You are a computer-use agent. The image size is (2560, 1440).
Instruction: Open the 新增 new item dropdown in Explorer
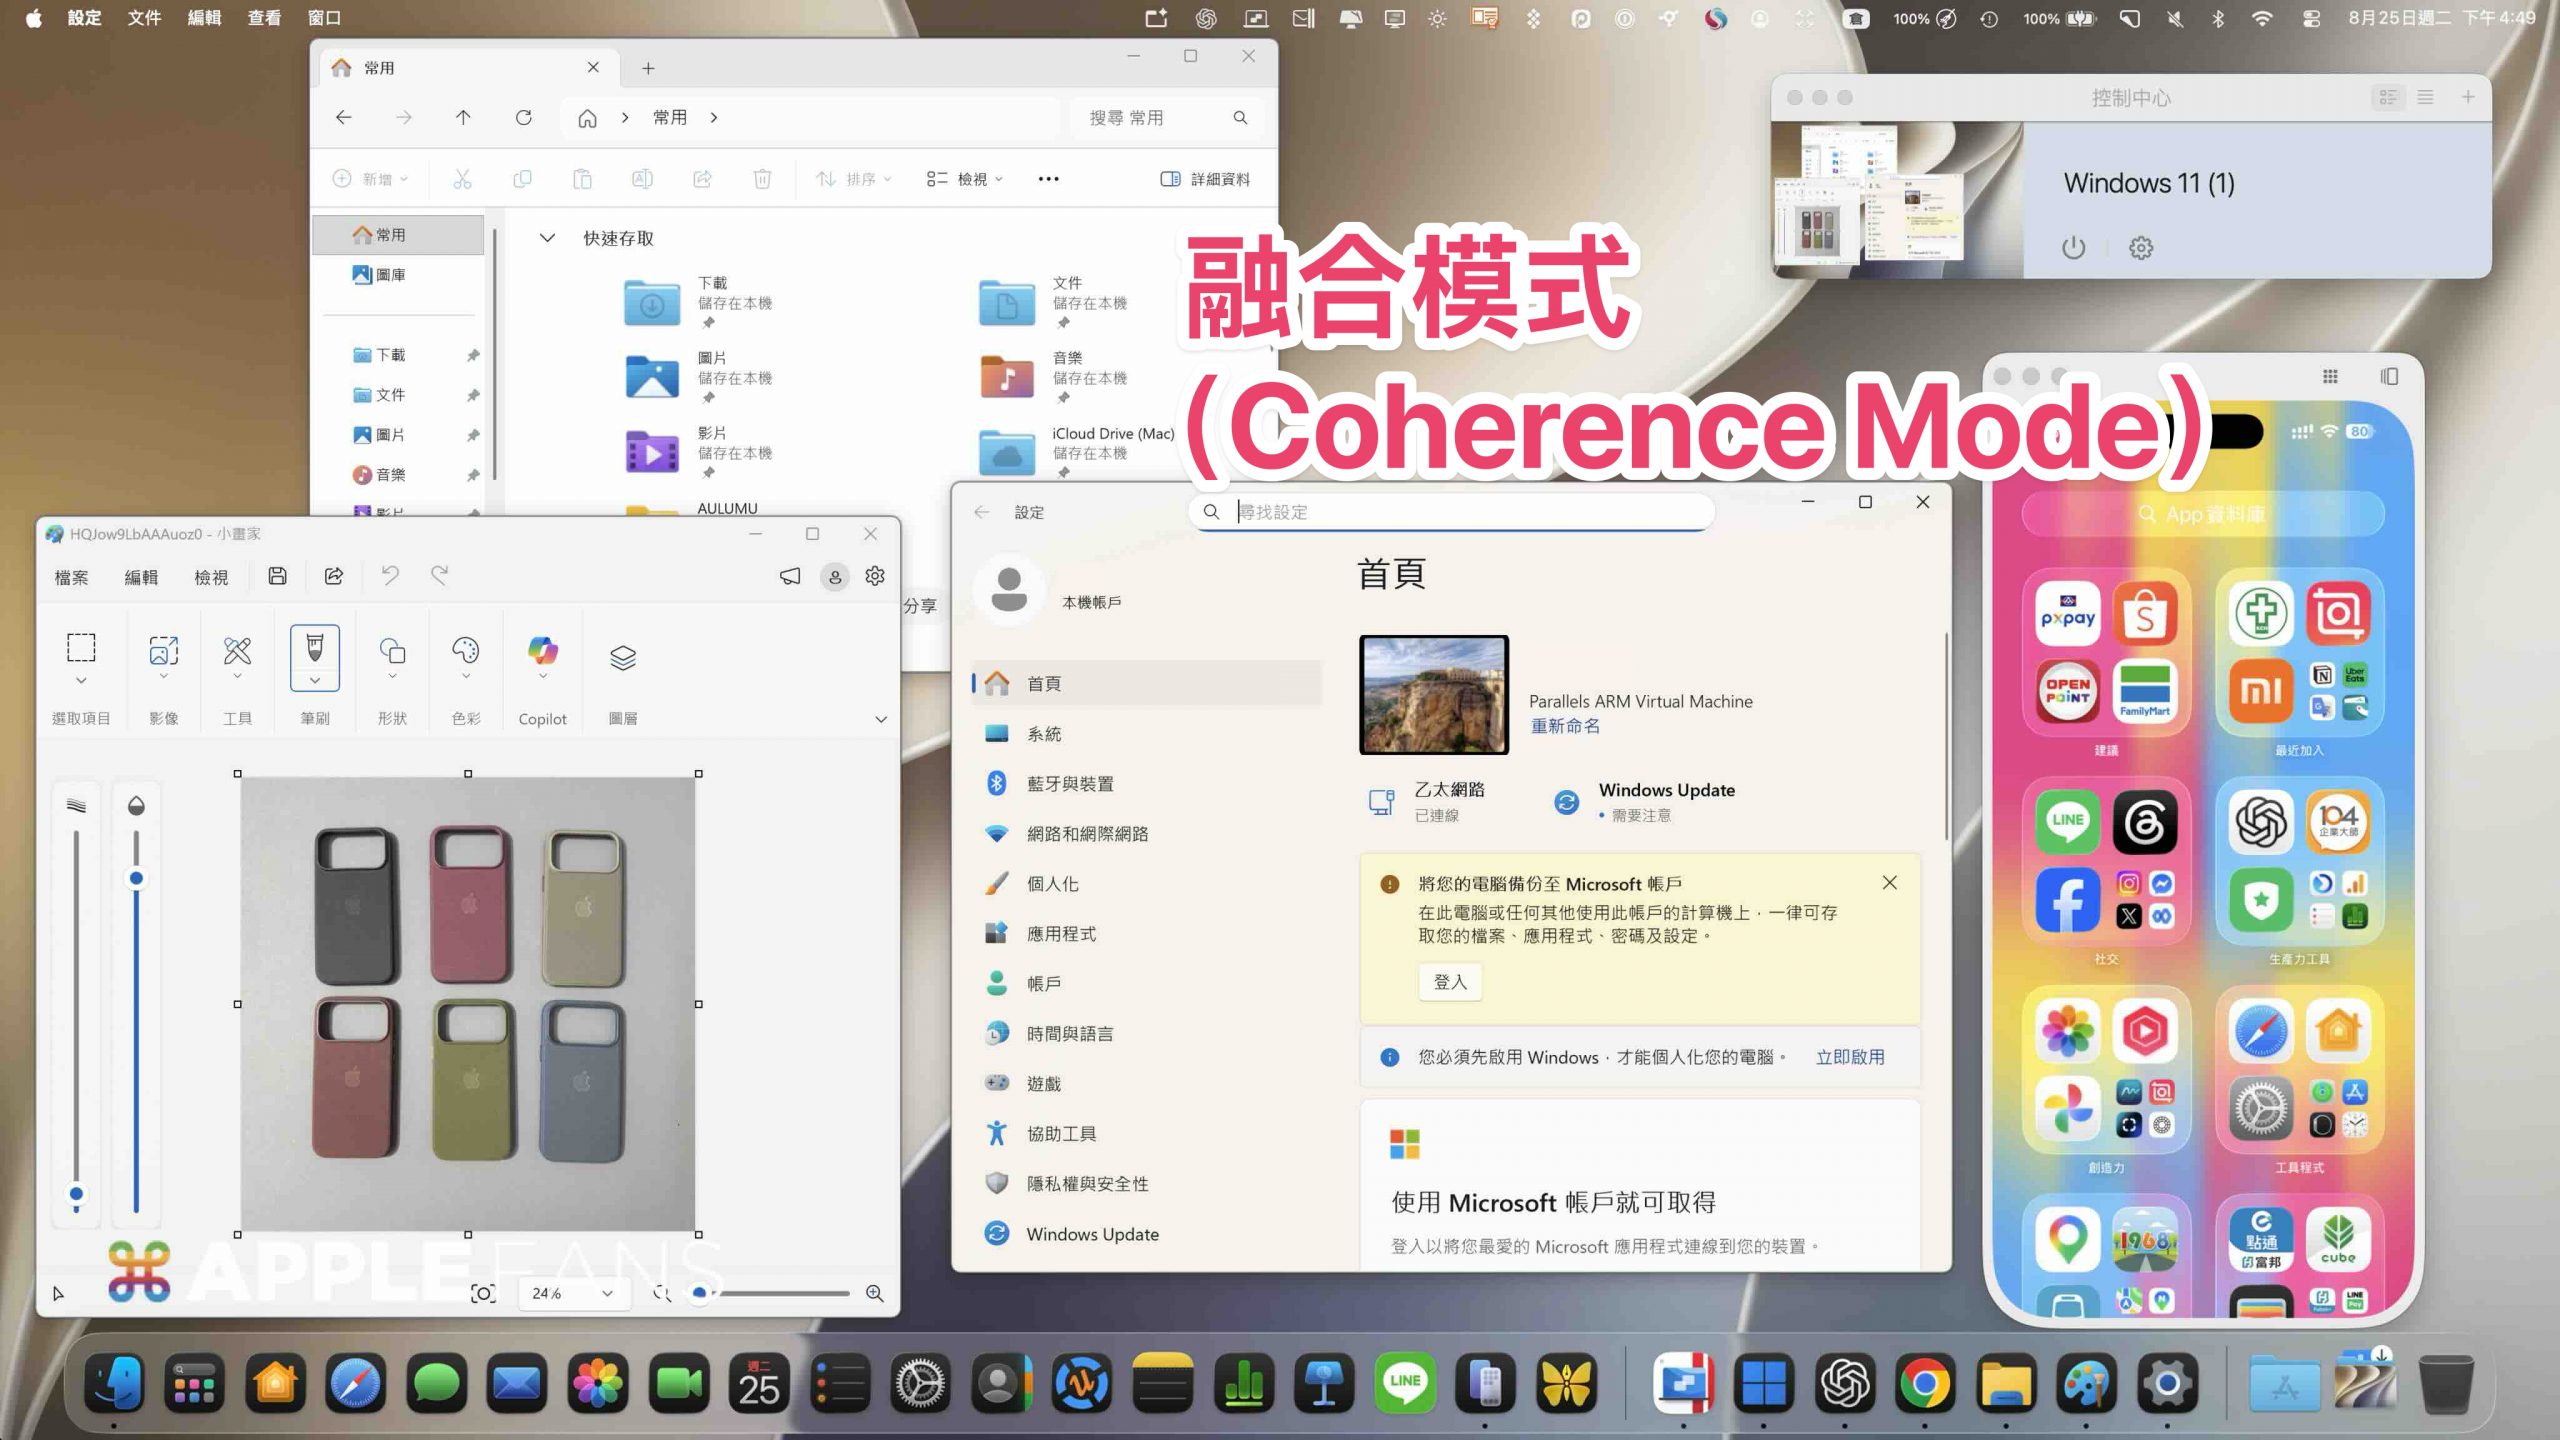370,179
